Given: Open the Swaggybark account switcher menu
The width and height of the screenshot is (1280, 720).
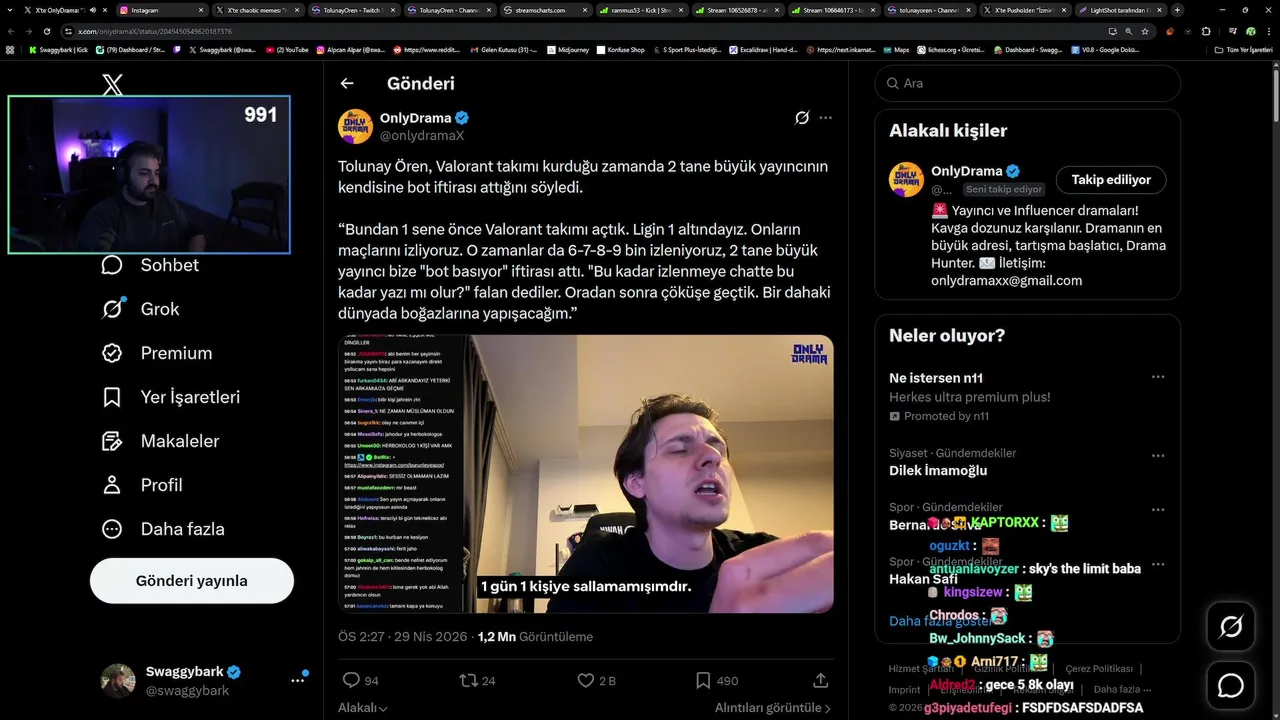Looking at the screenshot, I should 298,680.
